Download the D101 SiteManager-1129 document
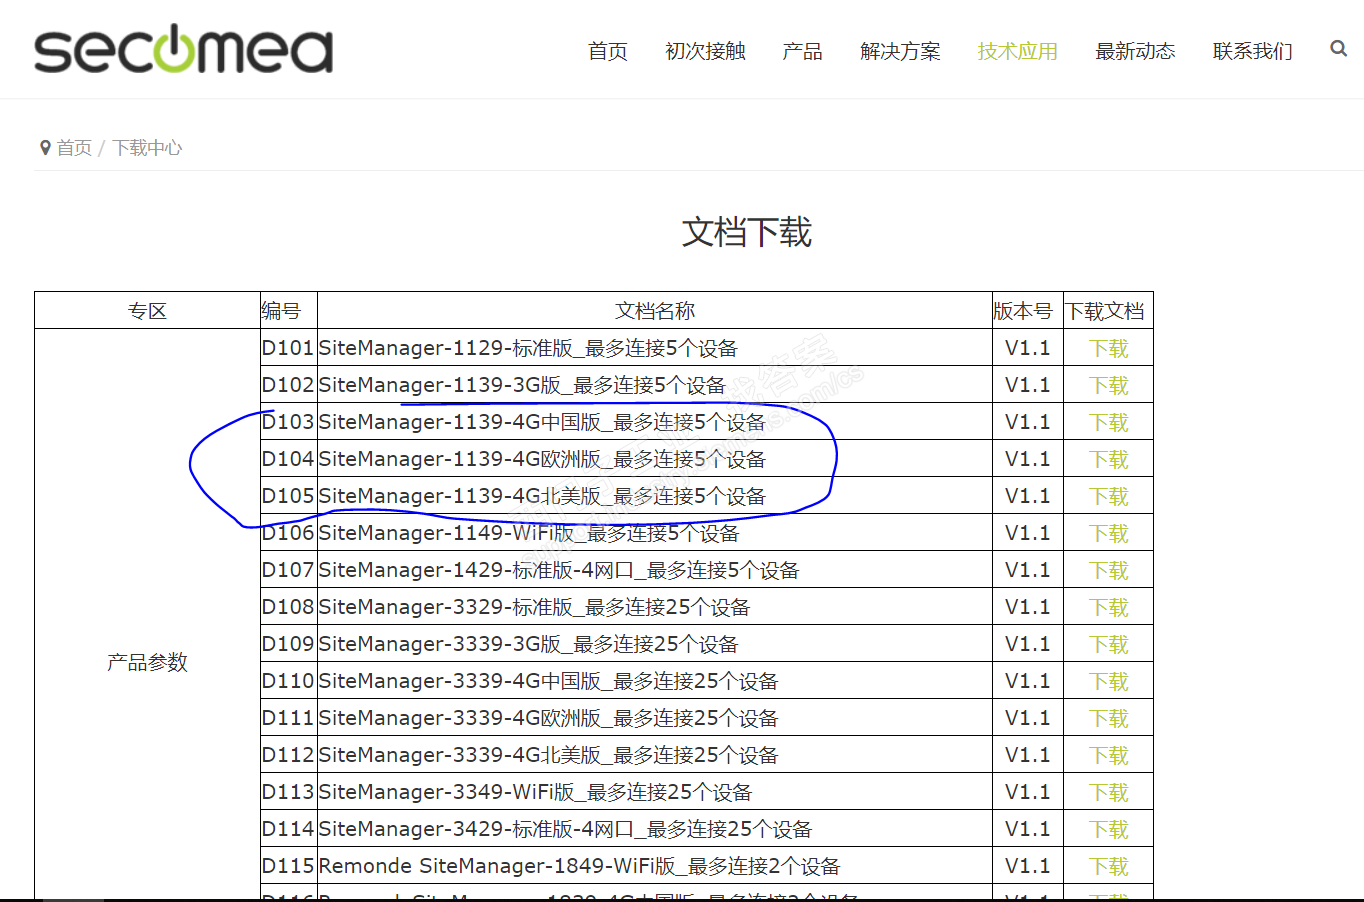 [x=1108, y=348]
